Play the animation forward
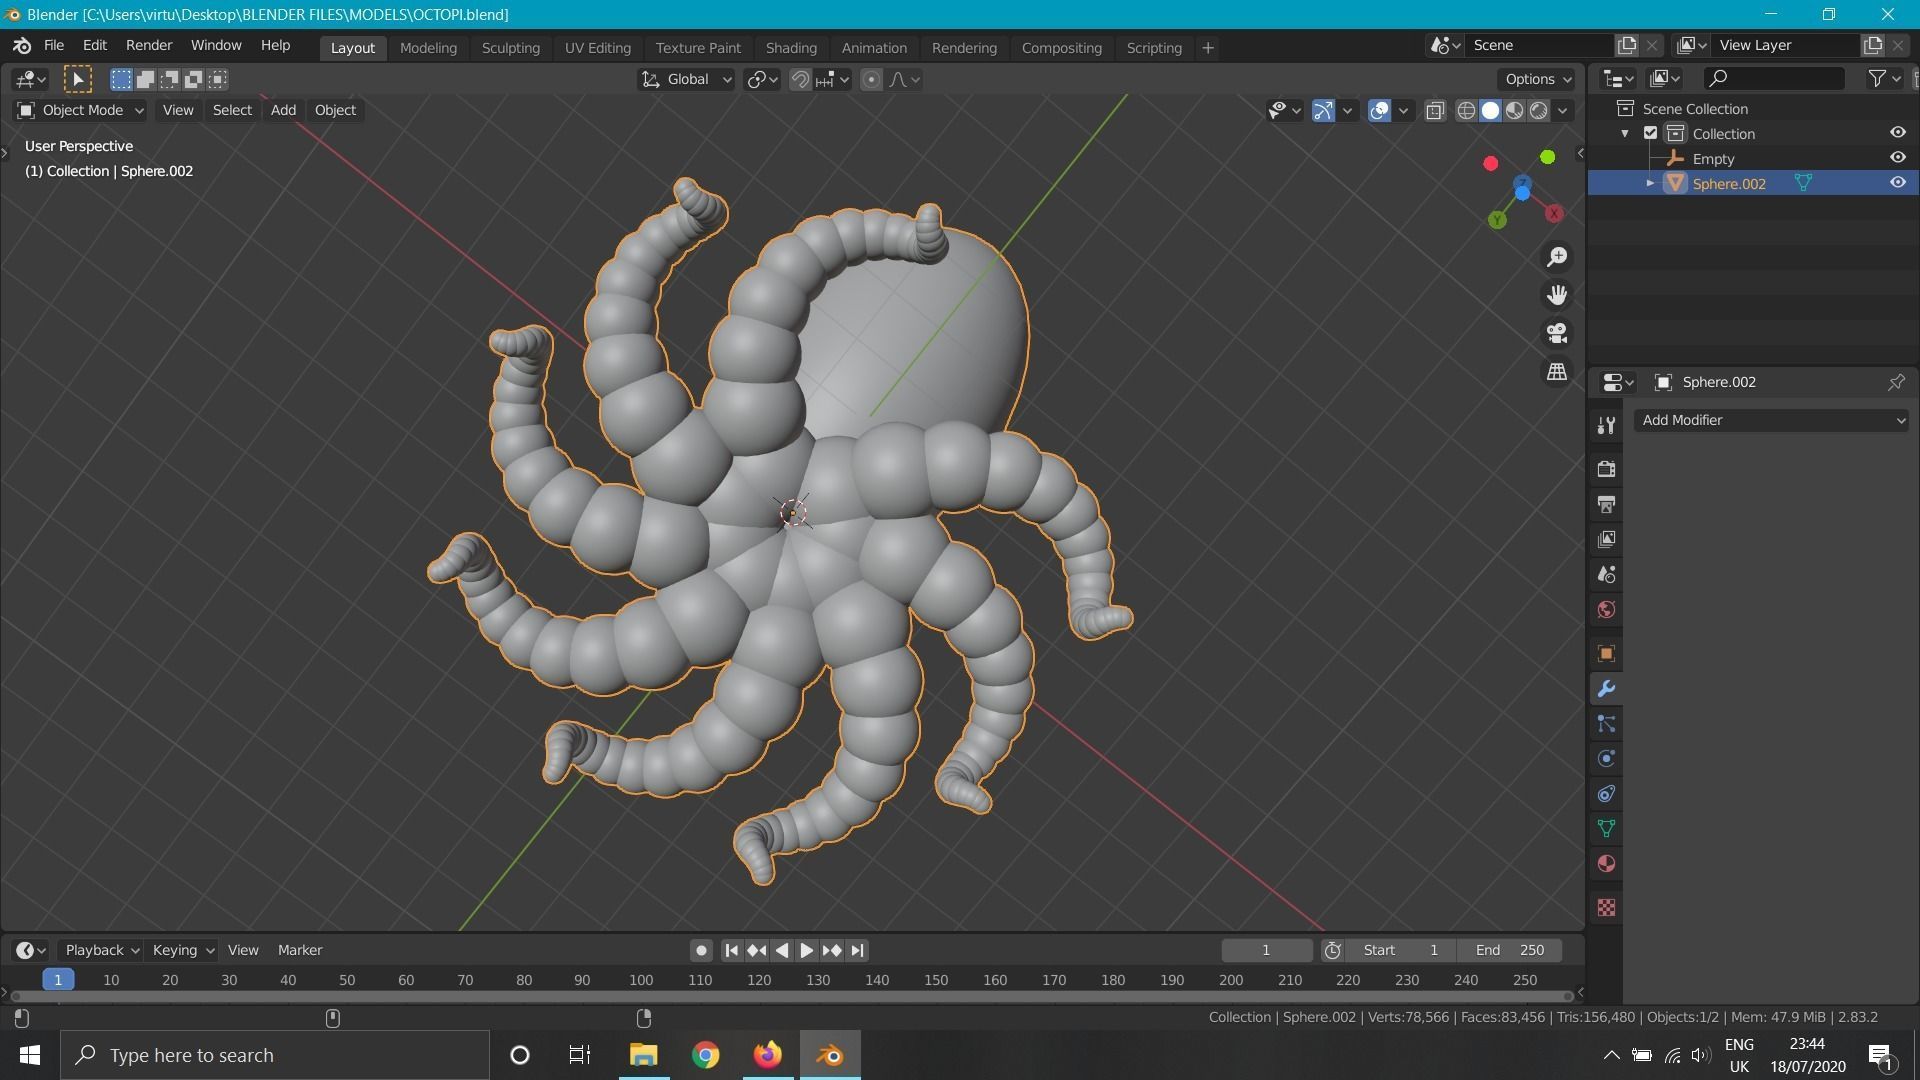This screenshot has height=1080, width=1920. [x=806, y=950]
